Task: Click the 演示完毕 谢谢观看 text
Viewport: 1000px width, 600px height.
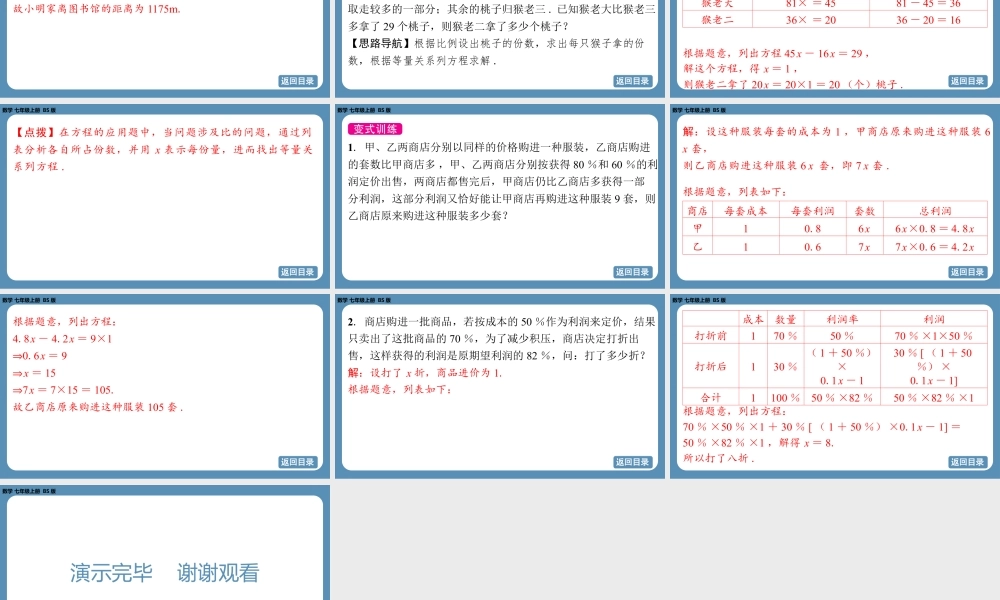Action: point(165,572)
